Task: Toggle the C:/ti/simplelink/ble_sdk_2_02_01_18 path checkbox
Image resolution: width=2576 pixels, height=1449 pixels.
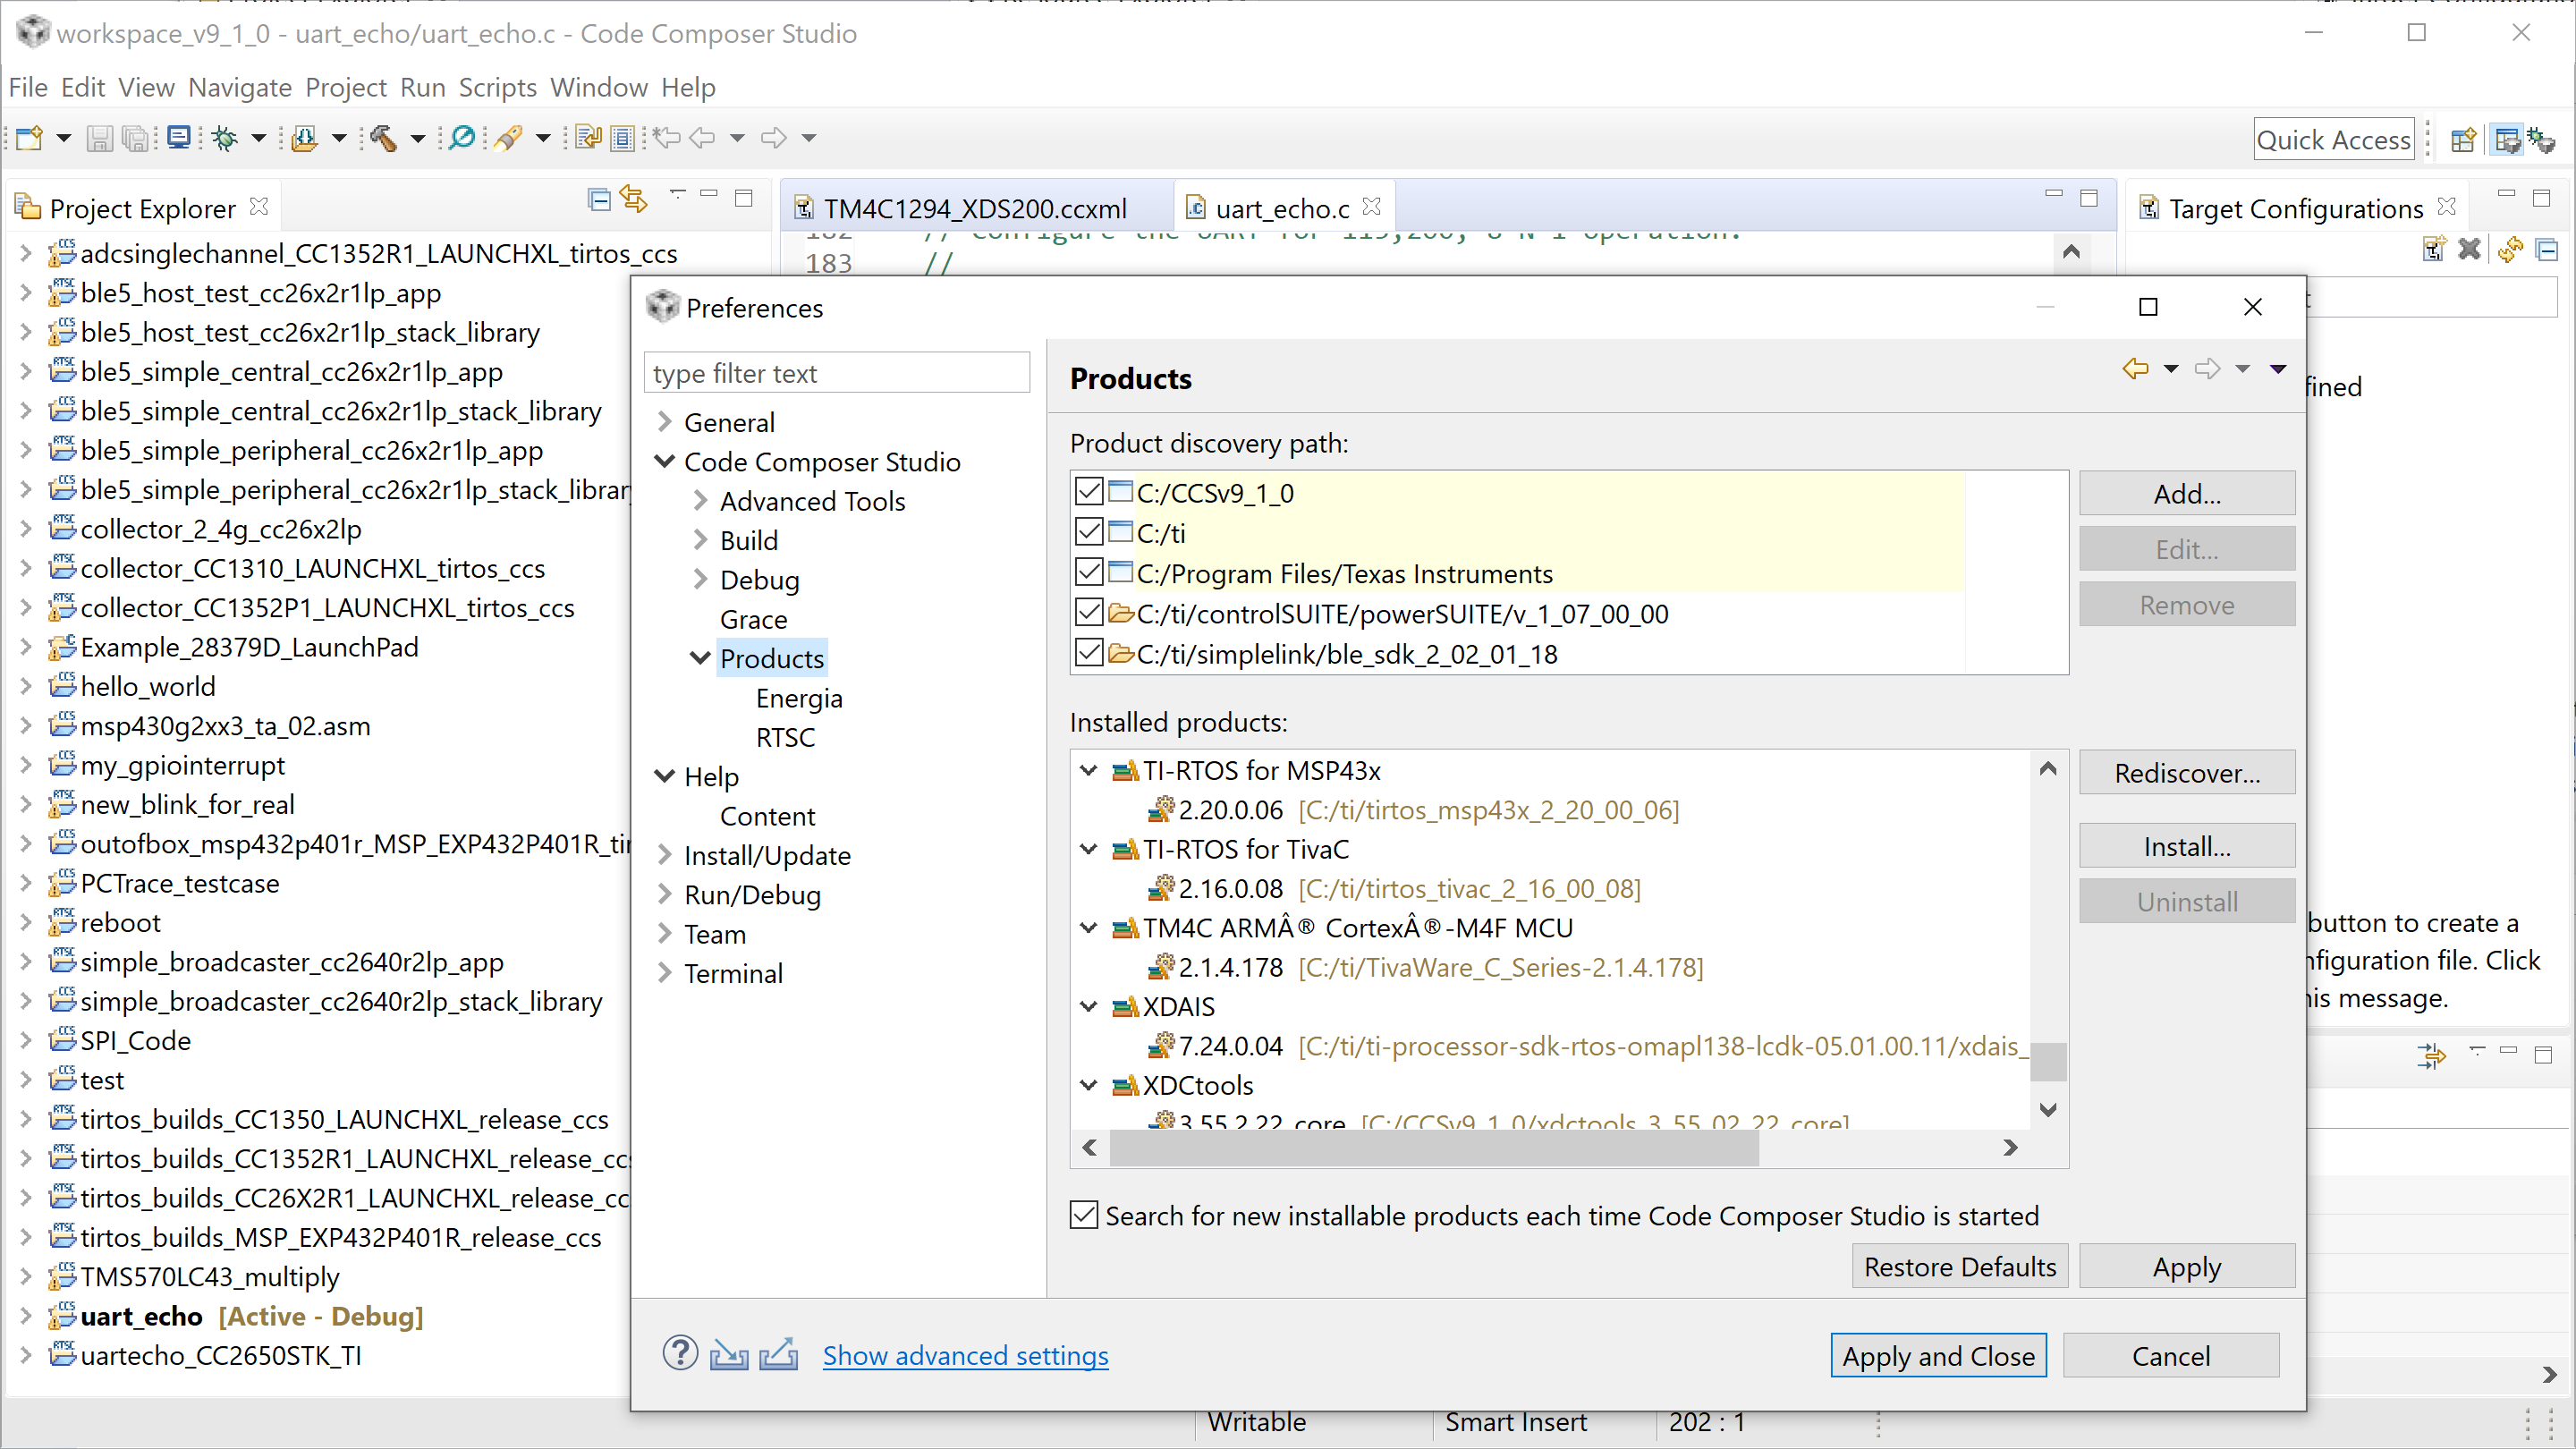Action: [x=1089, y=653]
